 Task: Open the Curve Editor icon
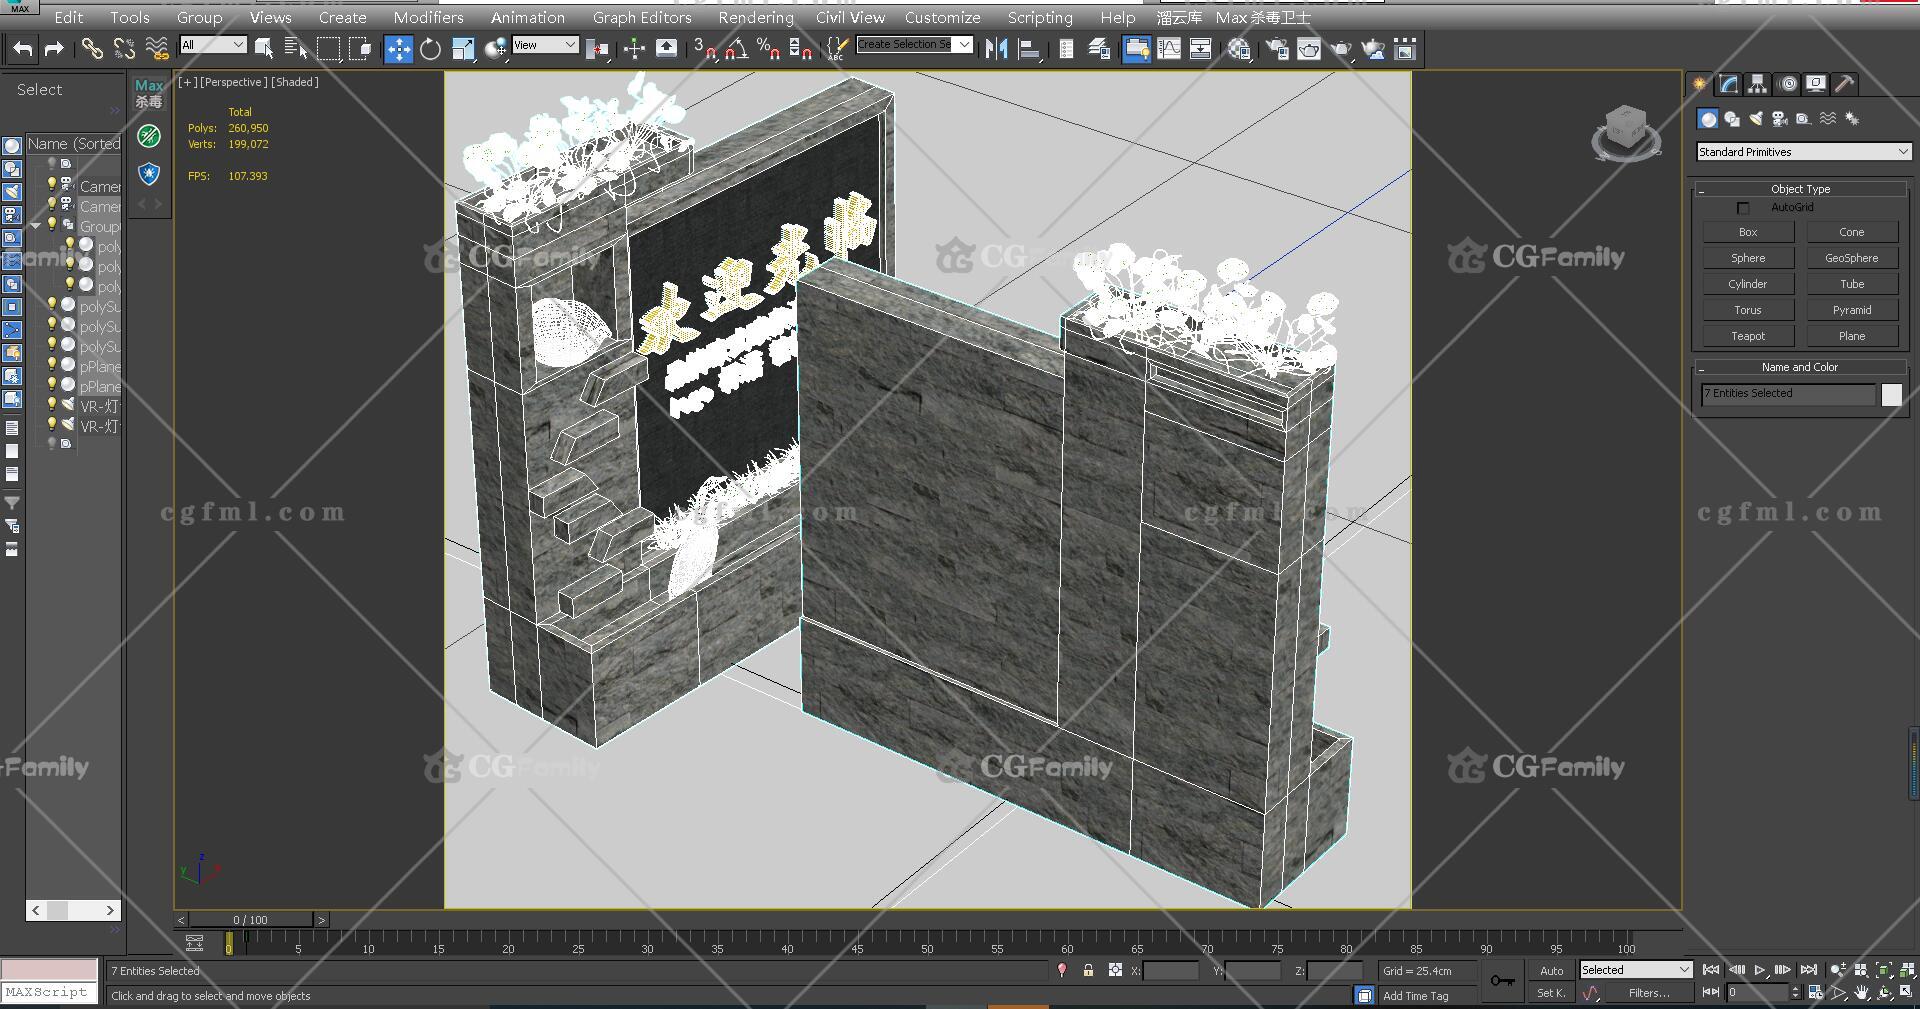coord(1168,49)
